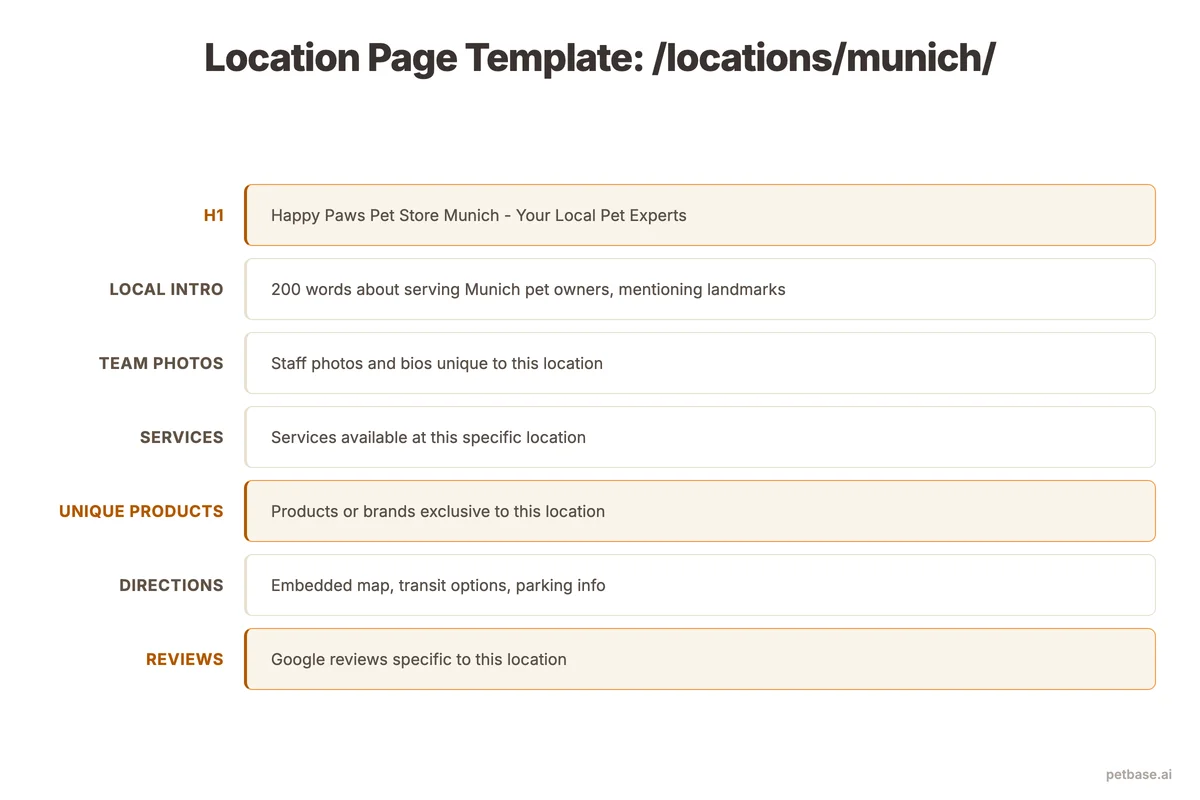The width and height of the screenshot is (1200, 800).
Task: Click the UNIQUE PRODUCTS label
Action: 141,511
